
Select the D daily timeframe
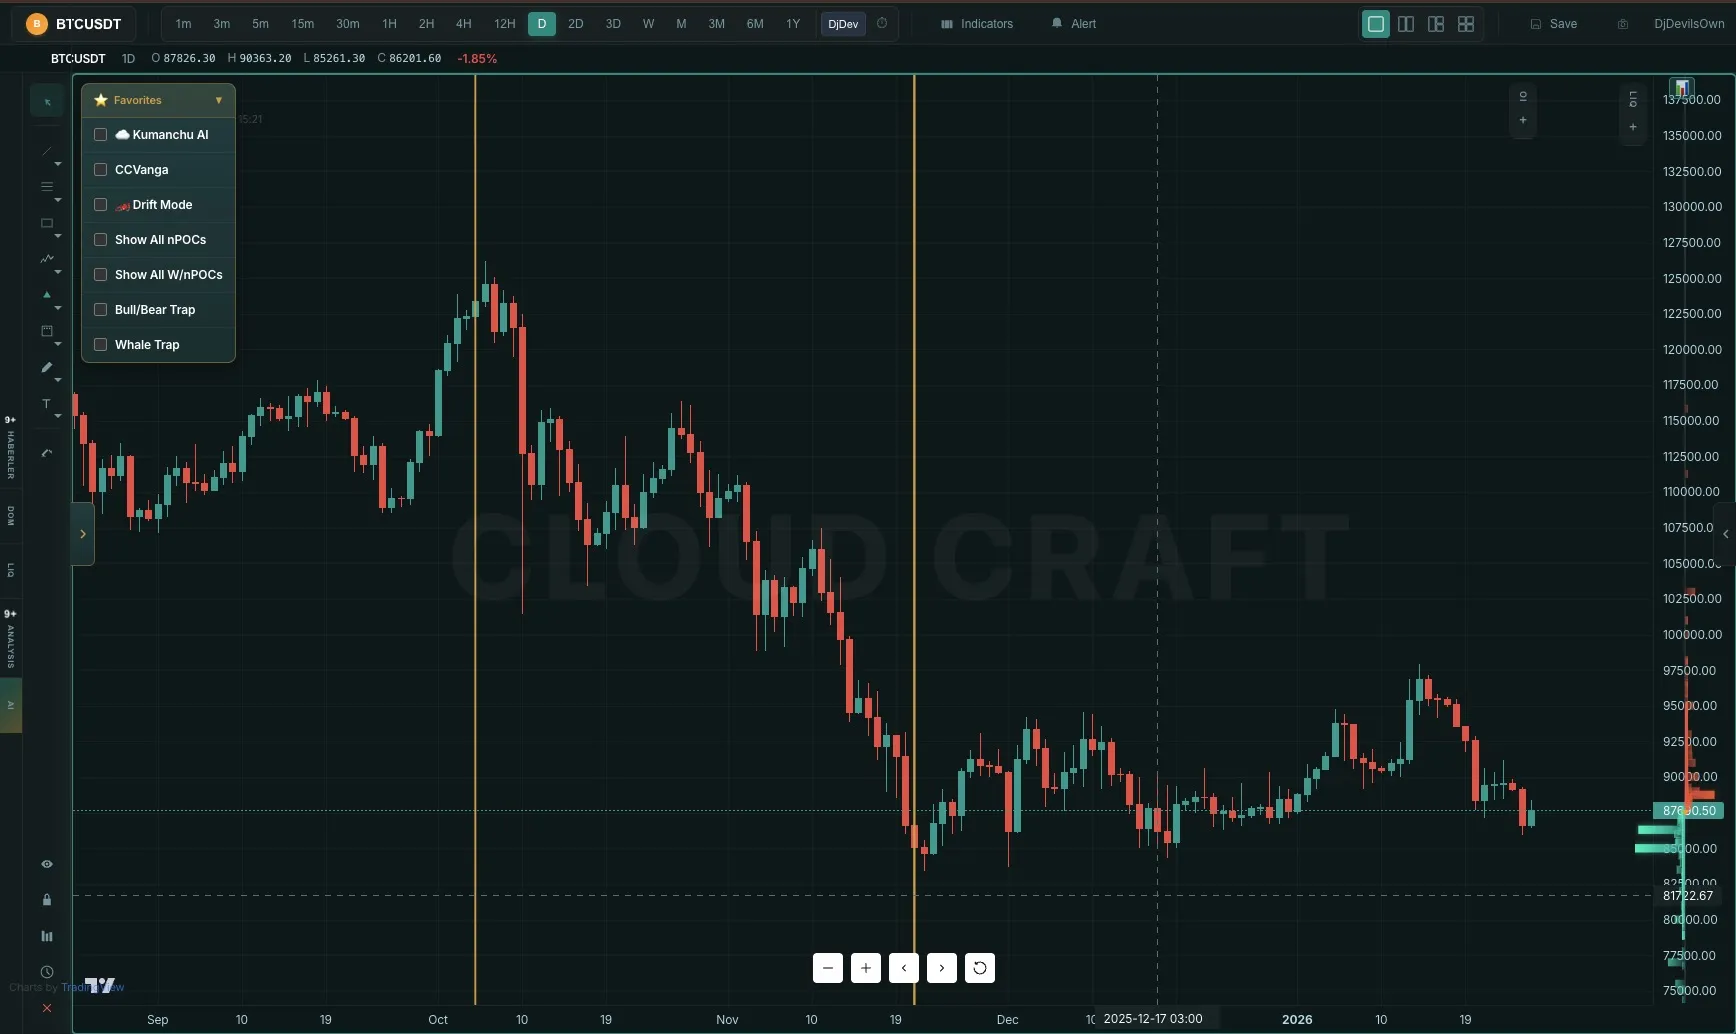[542, 24]
